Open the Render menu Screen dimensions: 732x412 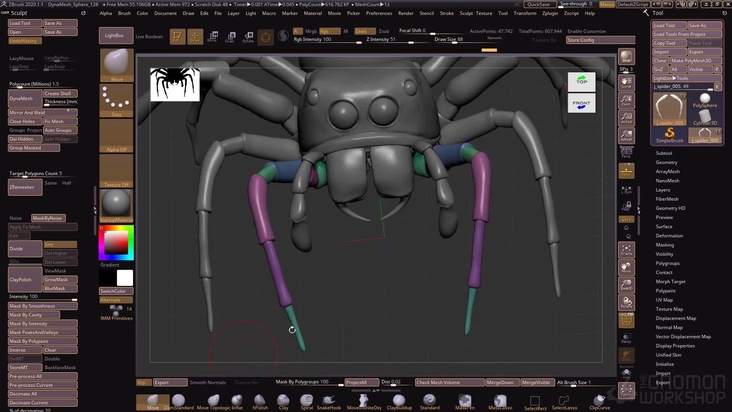point(406,13)
